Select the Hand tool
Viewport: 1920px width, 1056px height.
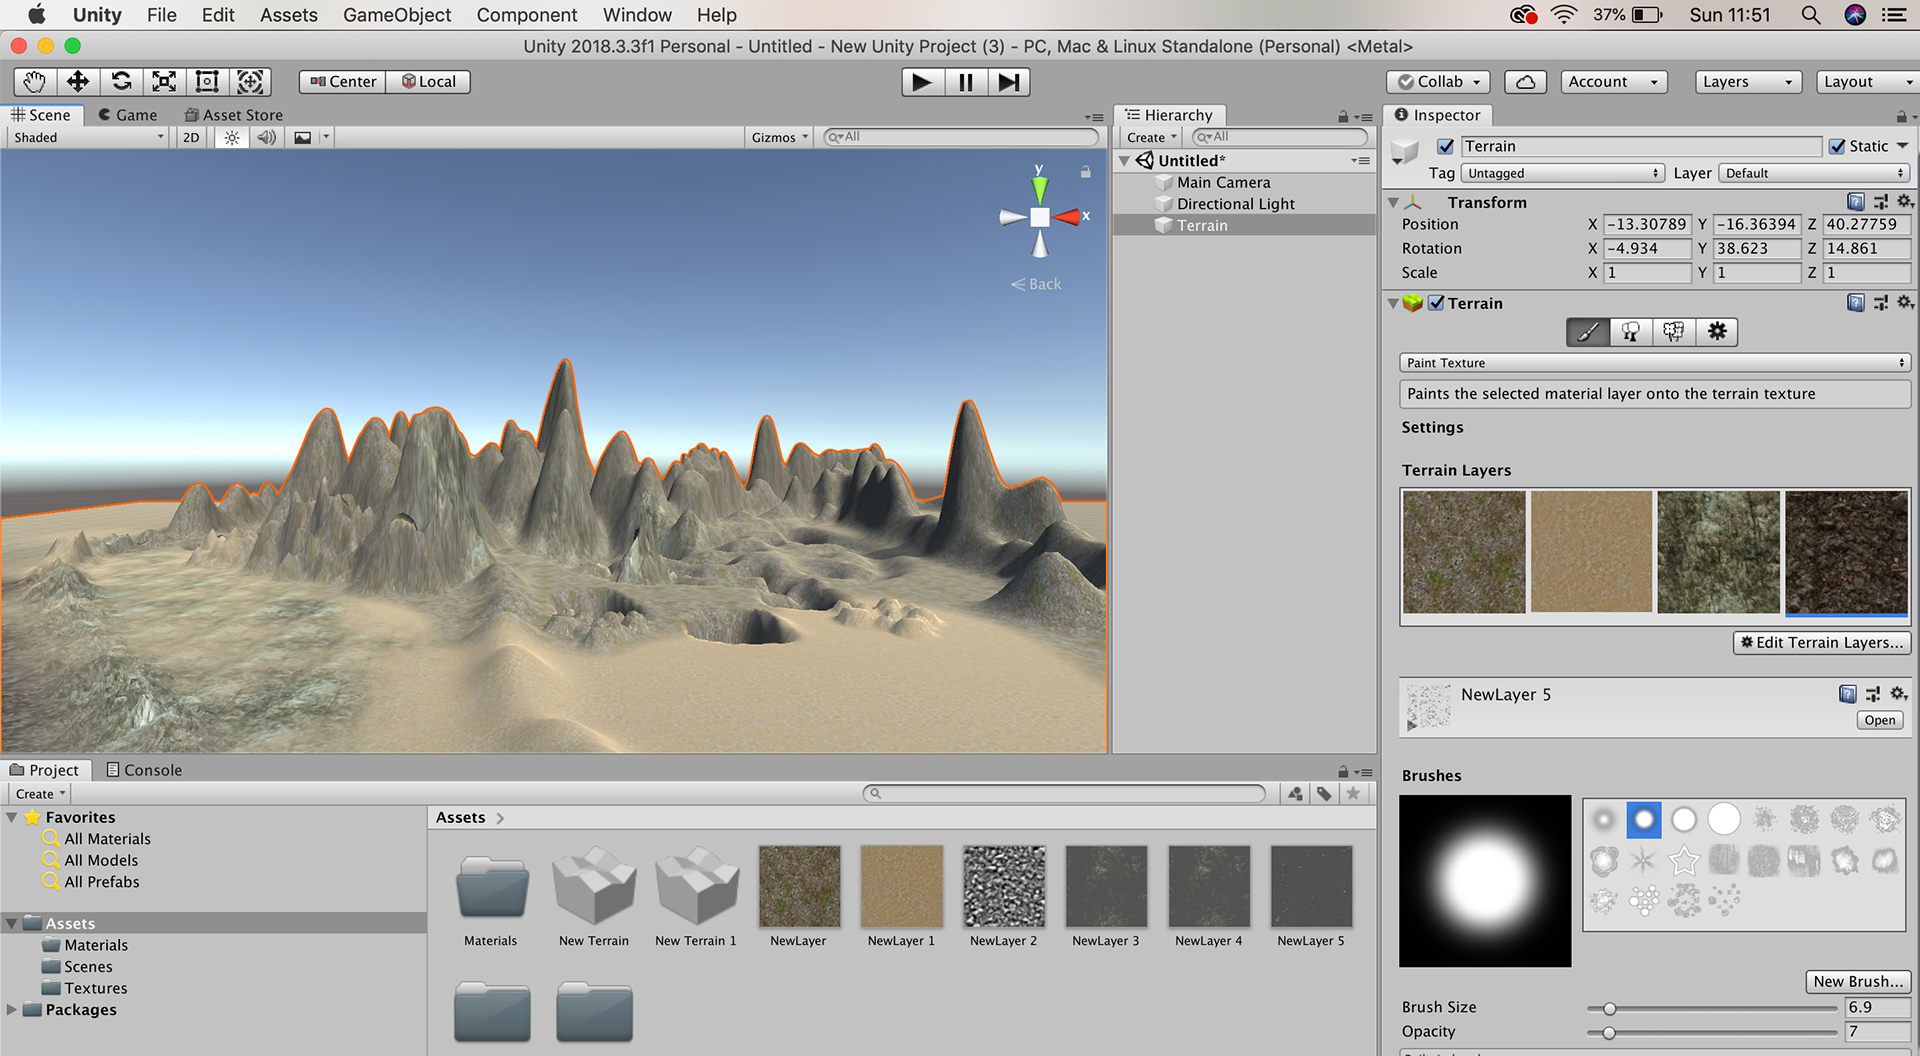click(x=35, y=82)
